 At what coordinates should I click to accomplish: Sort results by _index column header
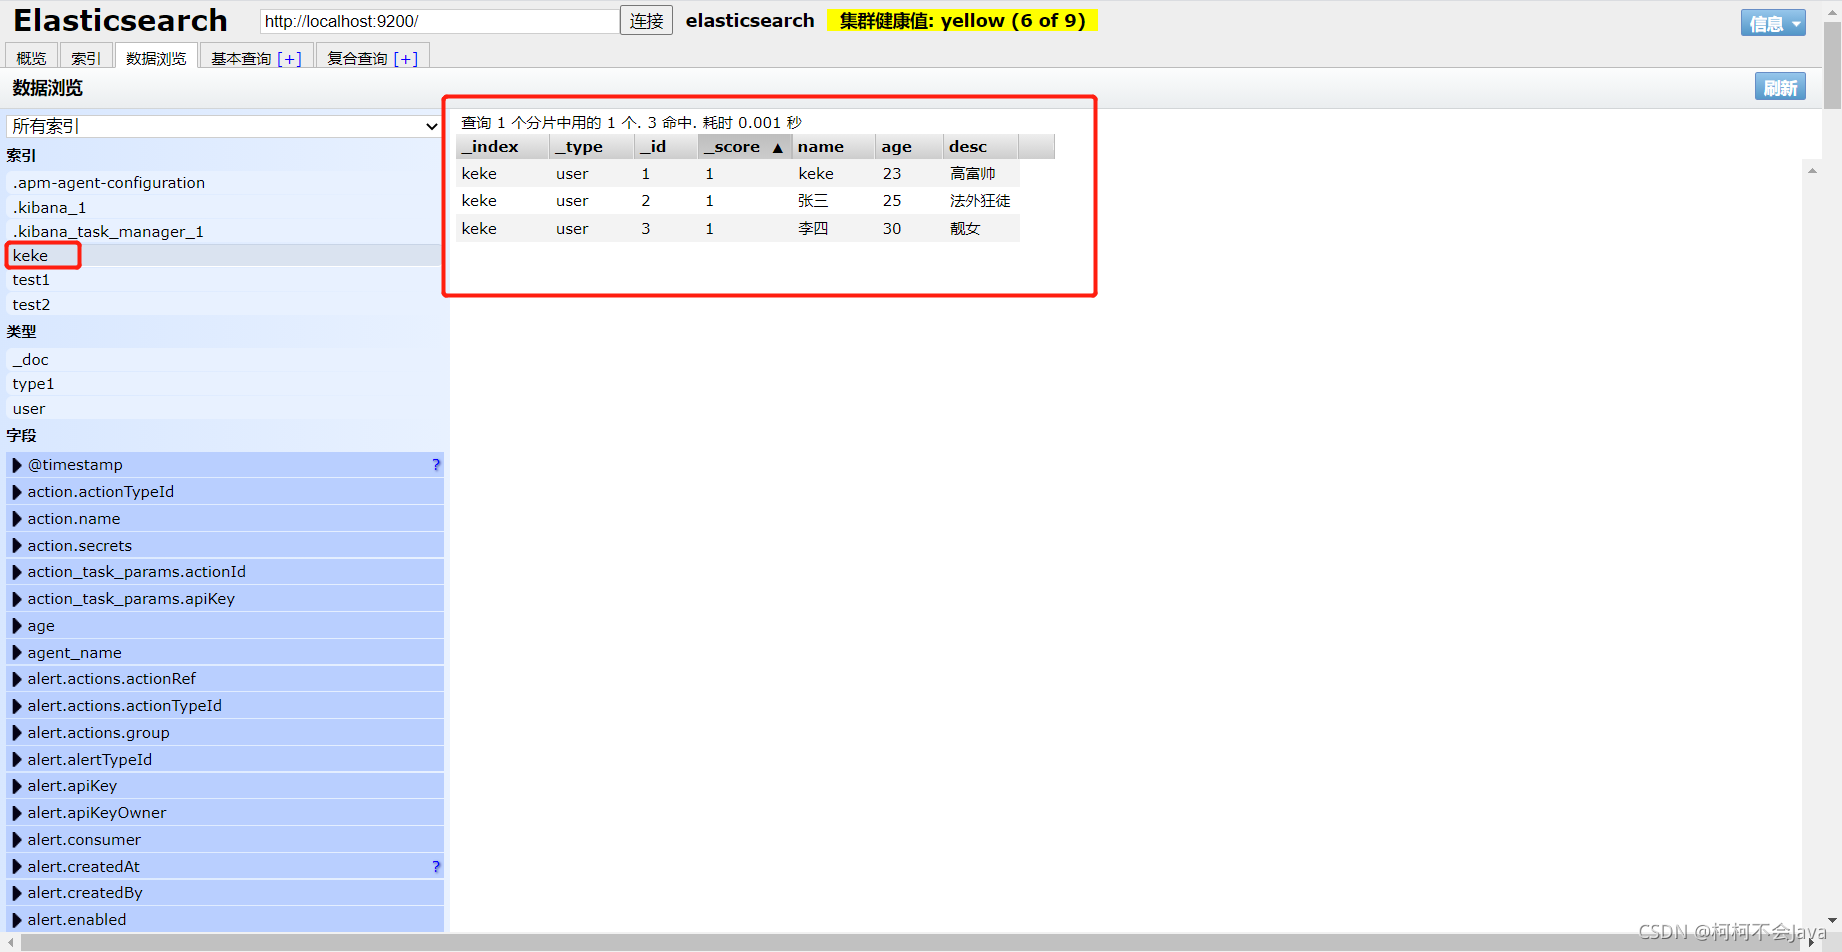coord(502,147)
